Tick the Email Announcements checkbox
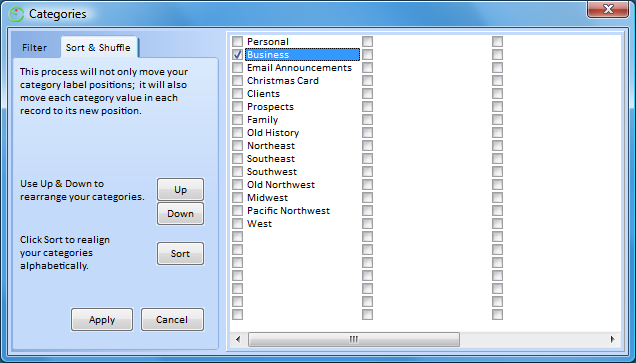 click(x=237, y=68)
